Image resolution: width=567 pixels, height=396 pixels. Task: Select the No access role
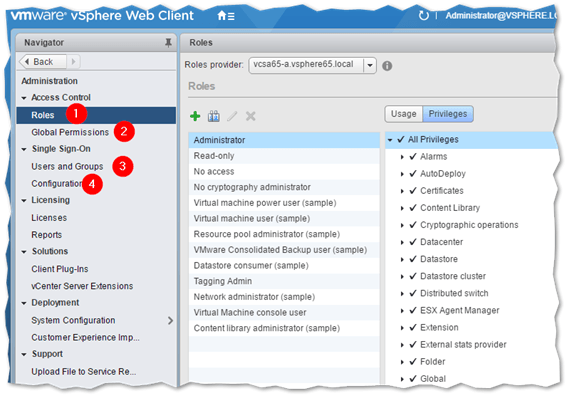284,171
